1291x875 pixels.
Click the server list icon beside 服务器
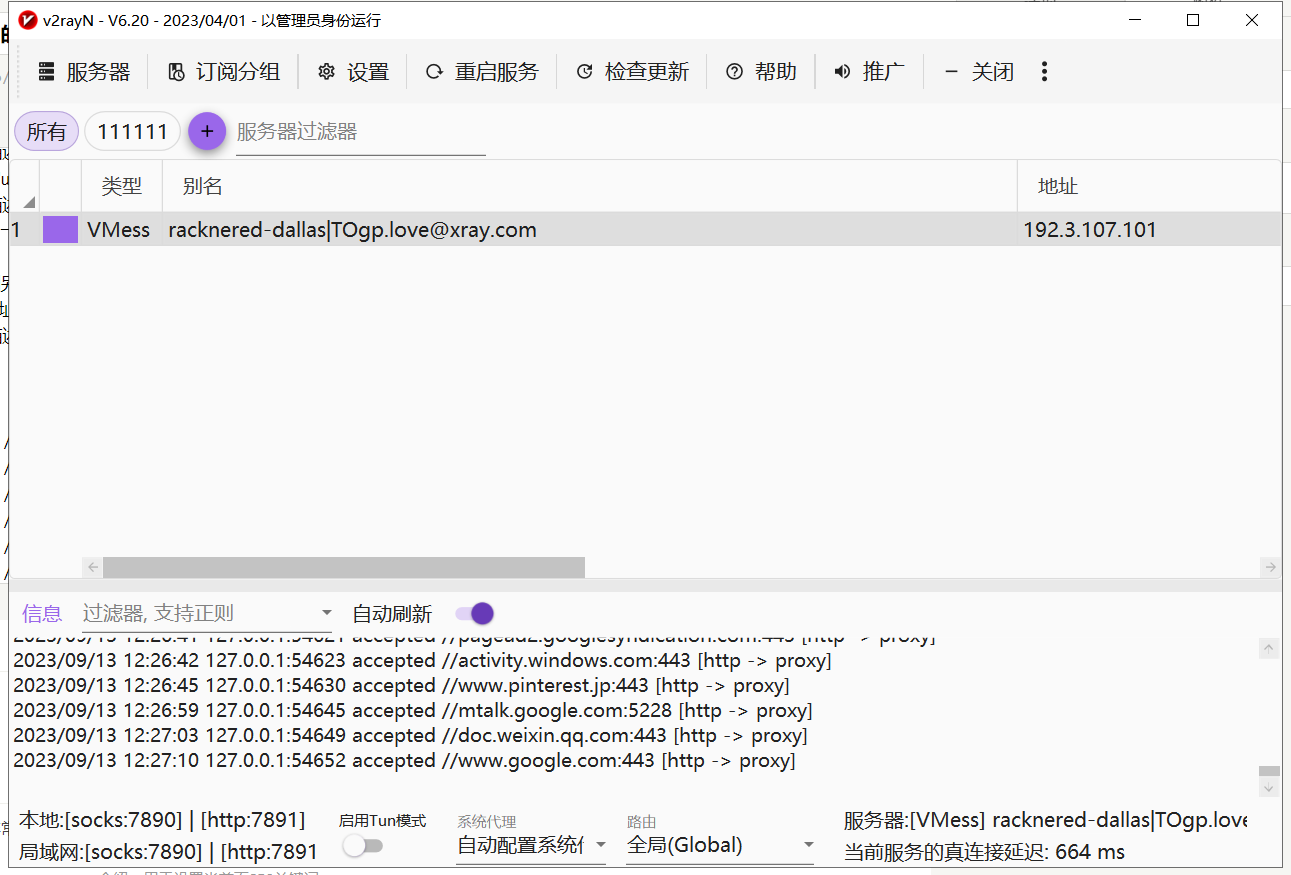[x=46, y=72]
